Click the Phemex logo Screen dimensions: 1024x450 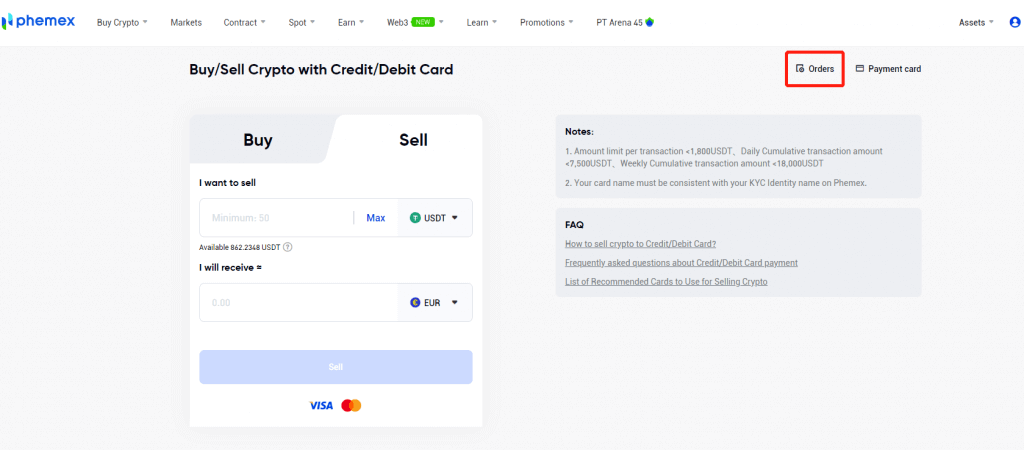[x=40, y=21]
